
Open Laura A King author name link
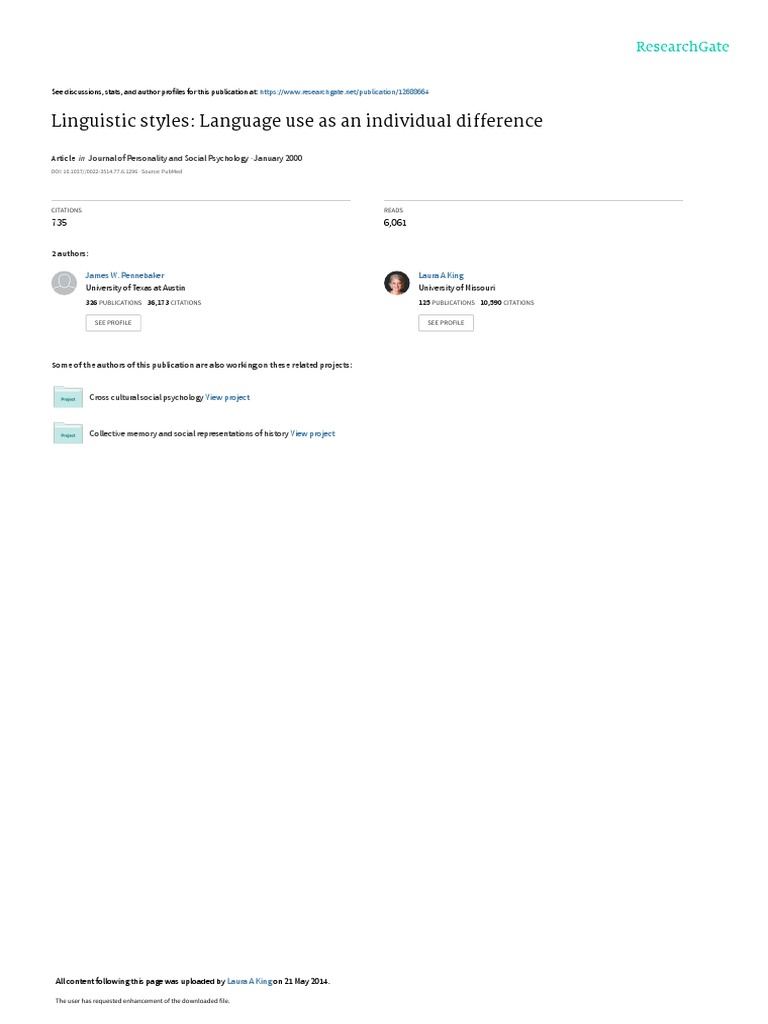[441, 276]
